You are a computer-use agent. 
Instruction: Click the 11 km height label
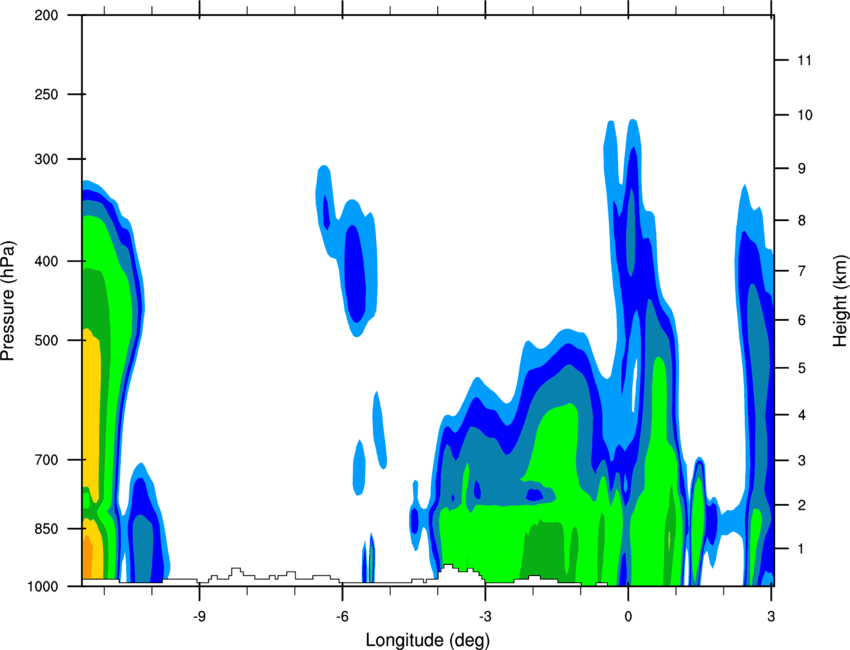coord(804,60)
